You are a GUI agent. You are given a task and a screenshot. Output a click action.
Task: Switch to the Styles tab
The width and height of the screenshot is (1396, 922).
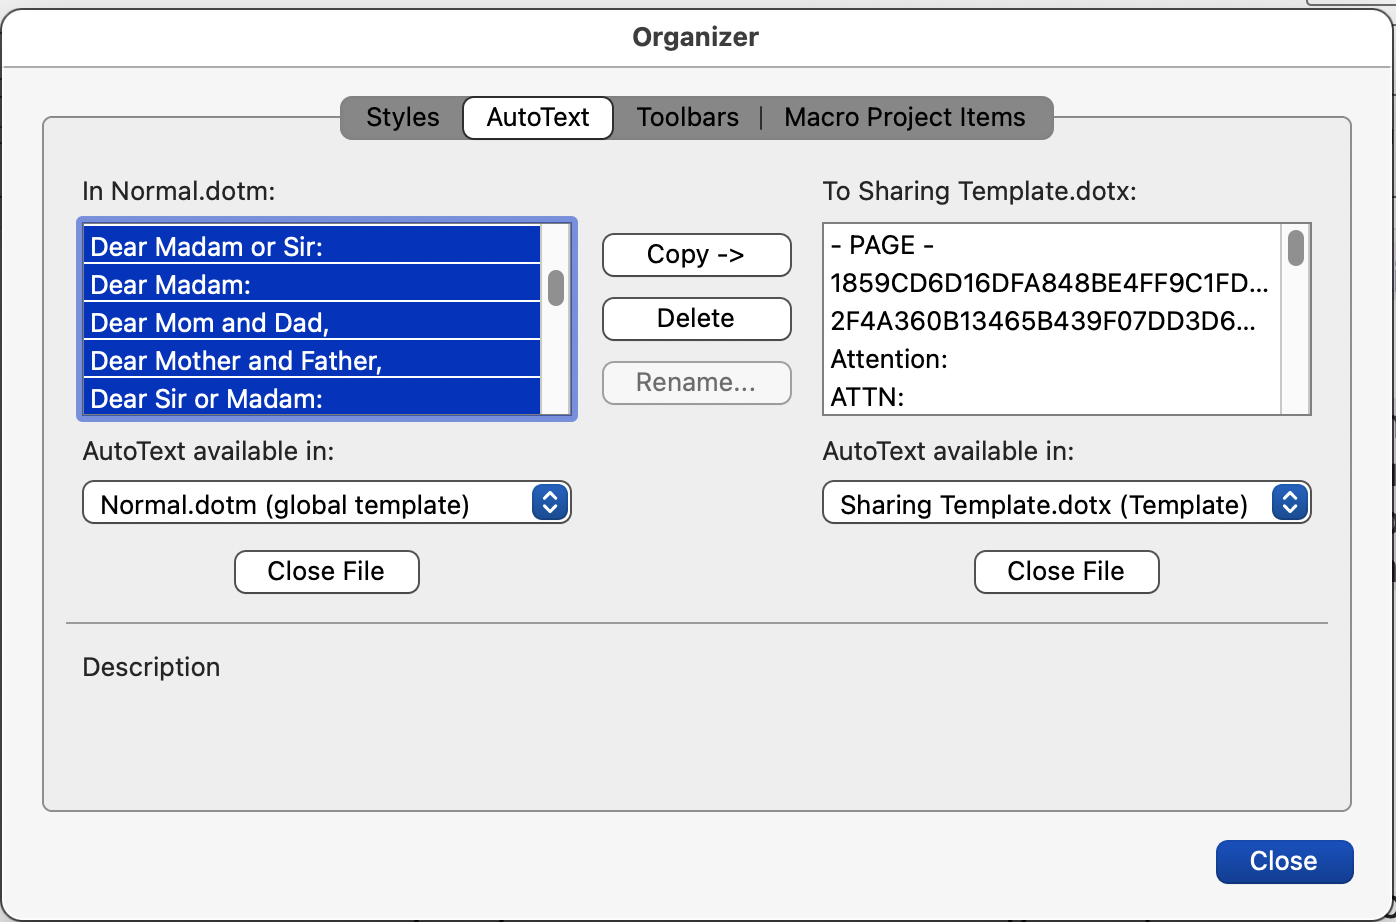402,117
